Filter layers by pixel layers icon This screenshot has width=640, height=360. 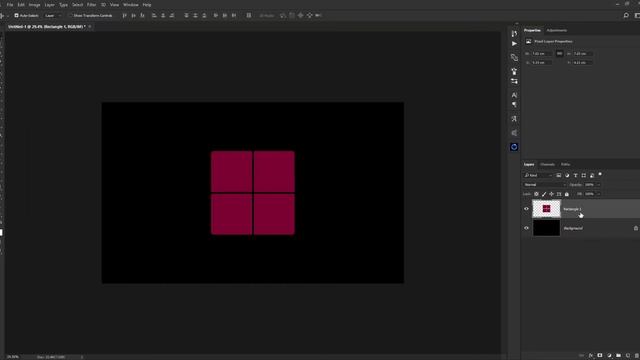pyautogui.click(x=559, y=176)
